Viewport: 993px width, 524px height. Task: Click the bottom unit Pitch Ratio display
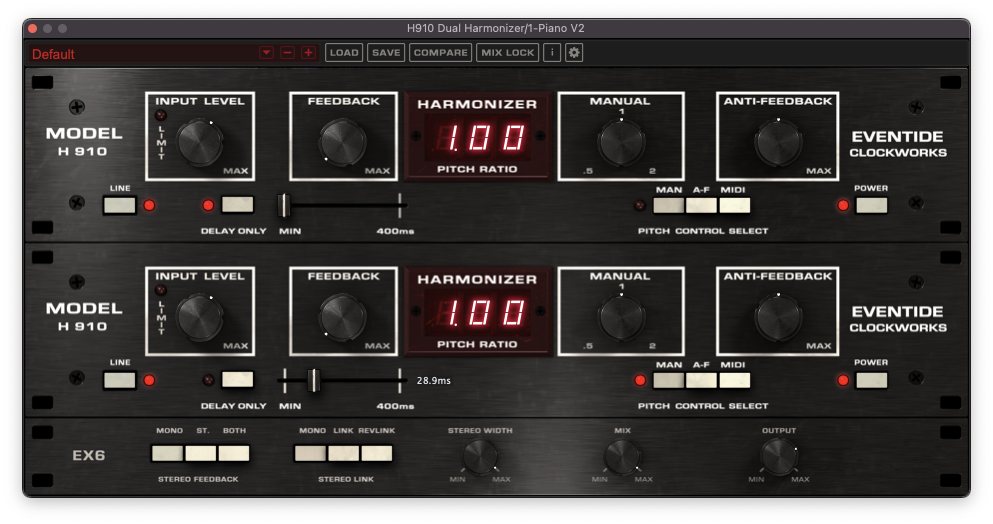(x=478, y=312)
